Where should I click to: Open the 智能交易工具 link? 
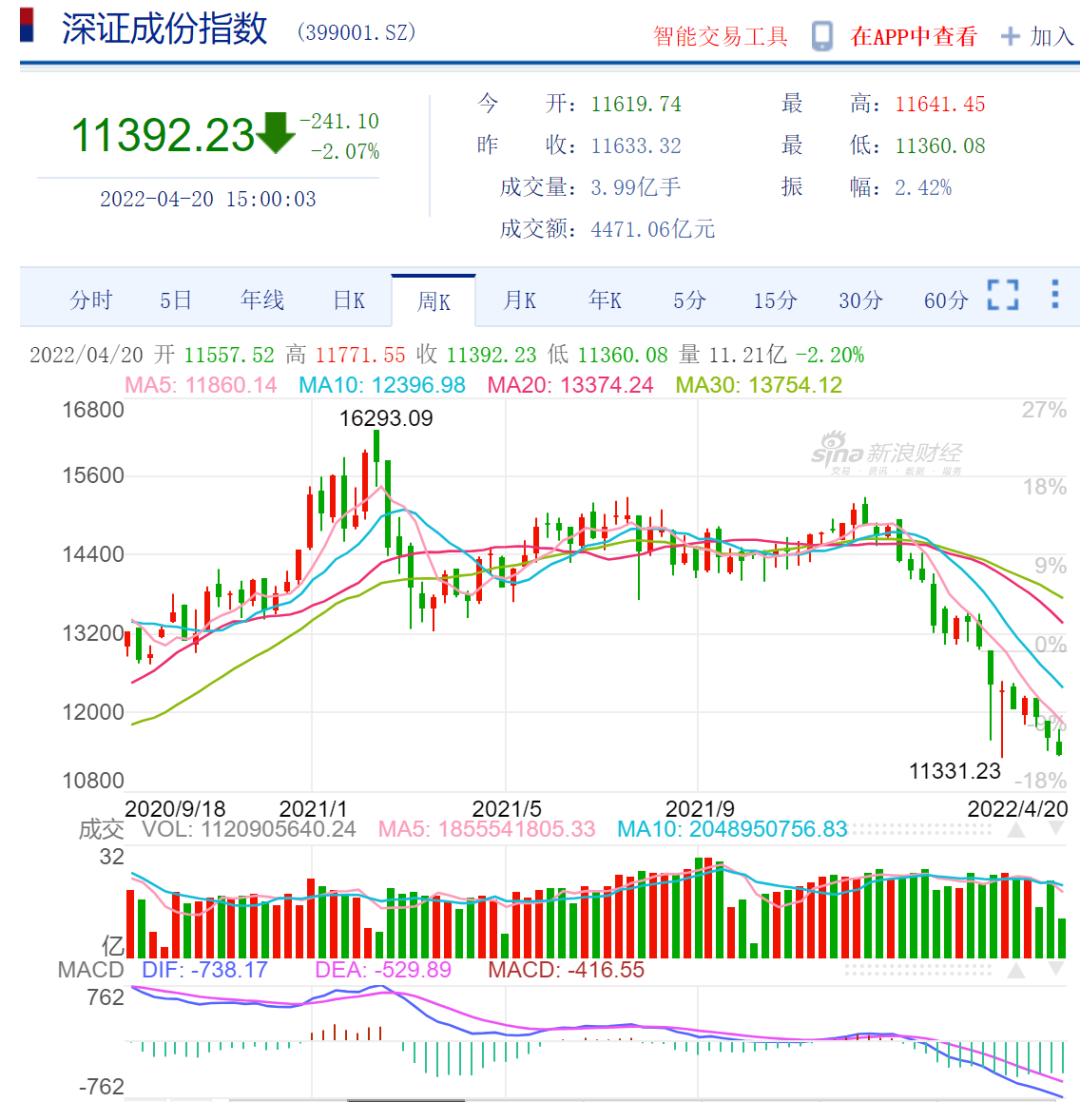tap(720, 37)
